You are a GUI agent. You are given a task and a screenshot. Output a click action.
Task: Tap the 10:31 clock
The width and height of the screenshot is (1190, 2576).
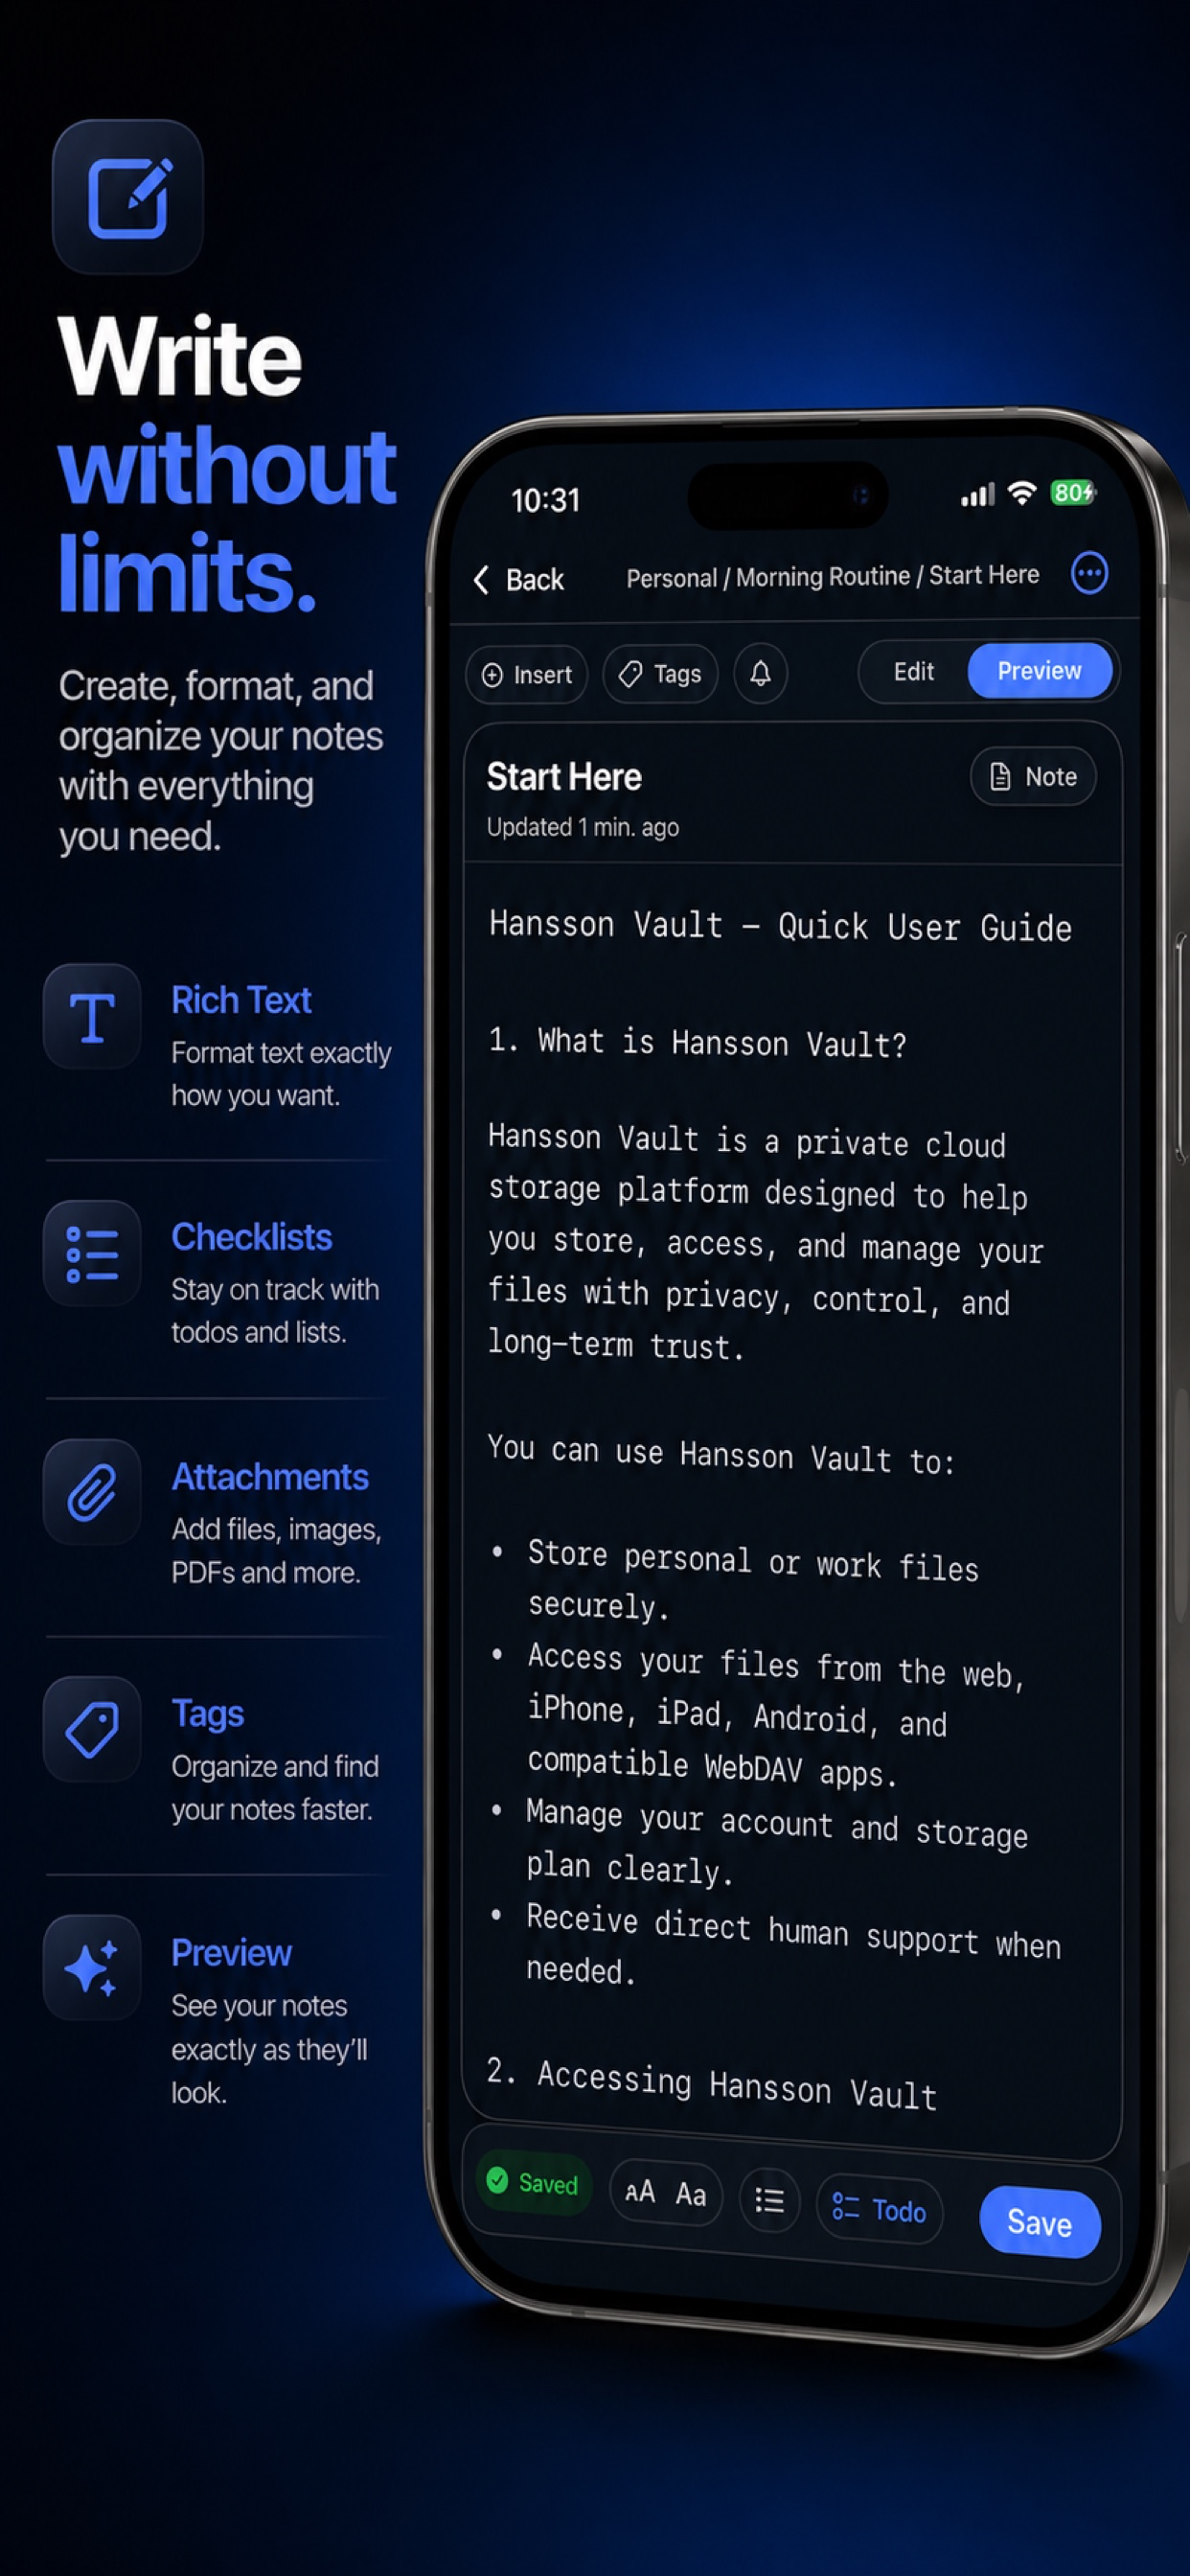tap(545, 499)
